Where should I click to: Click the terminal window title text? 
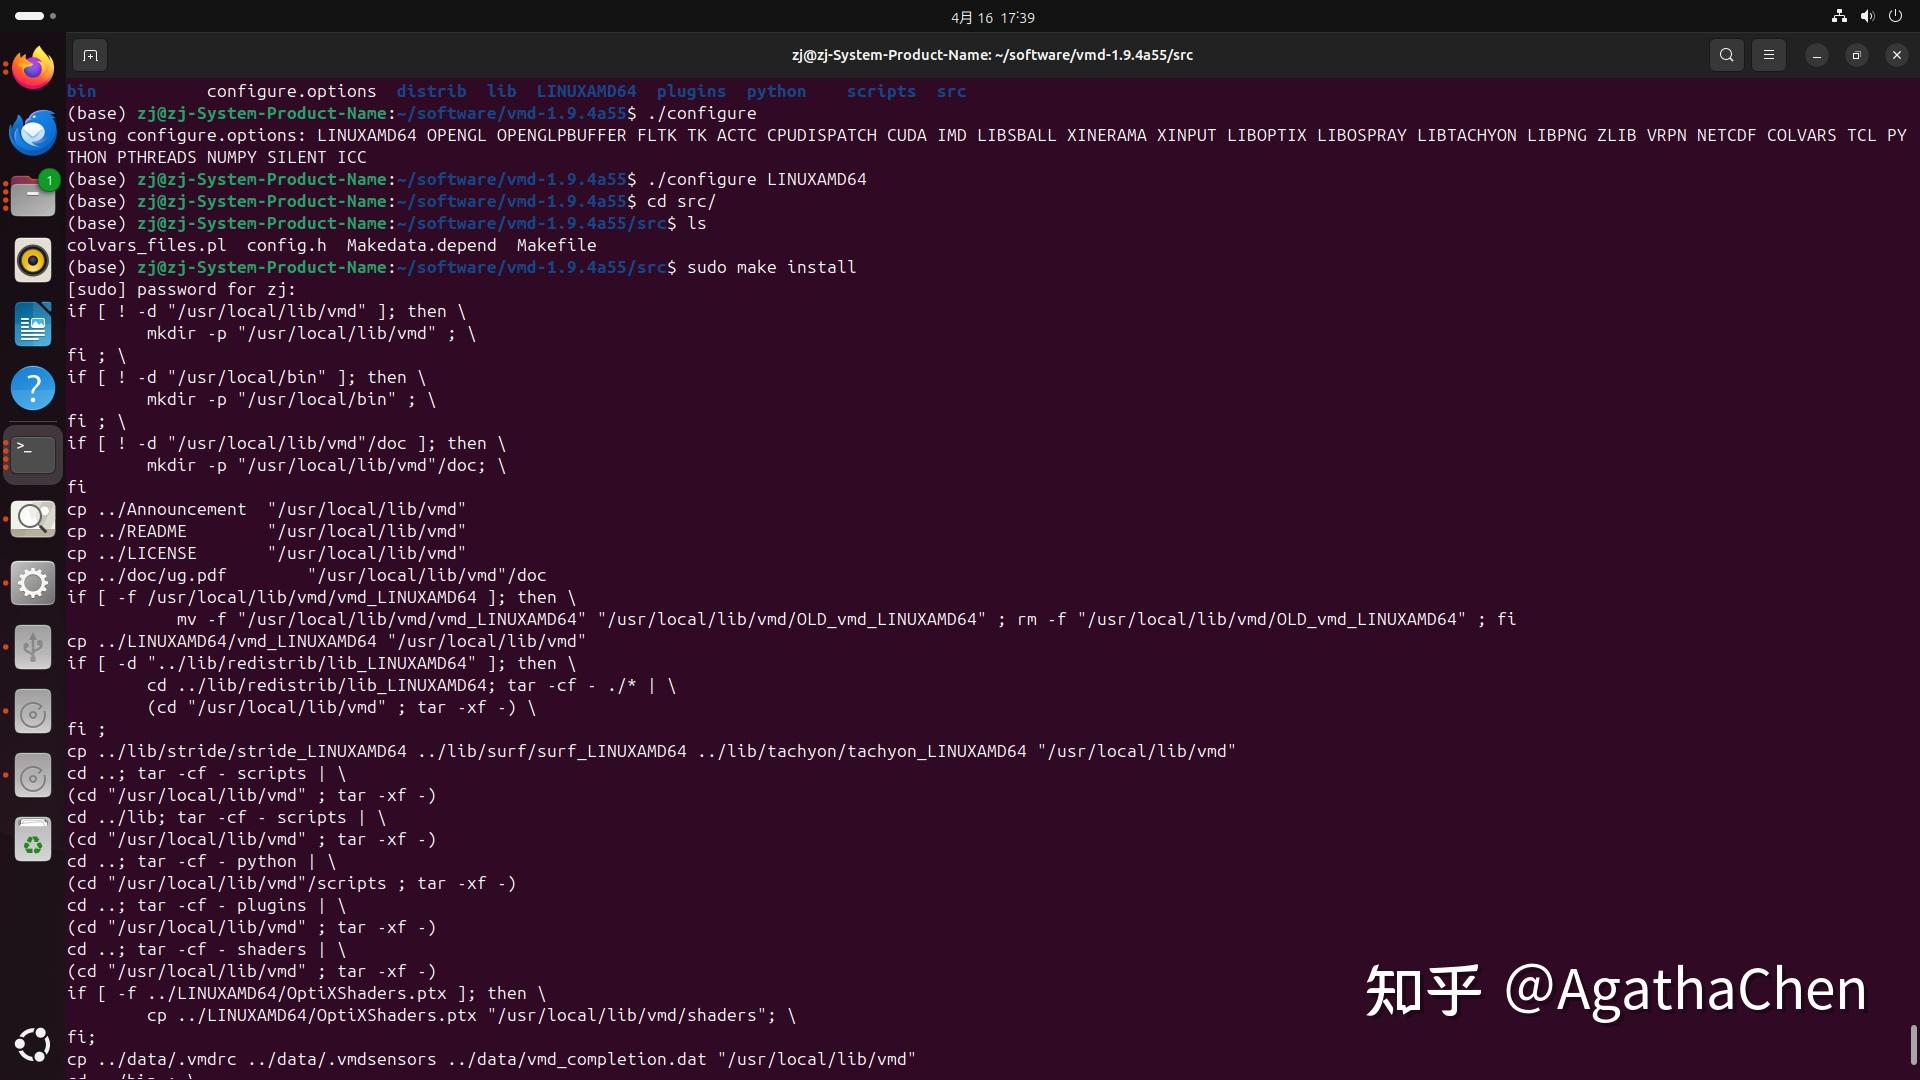point(992,55)
